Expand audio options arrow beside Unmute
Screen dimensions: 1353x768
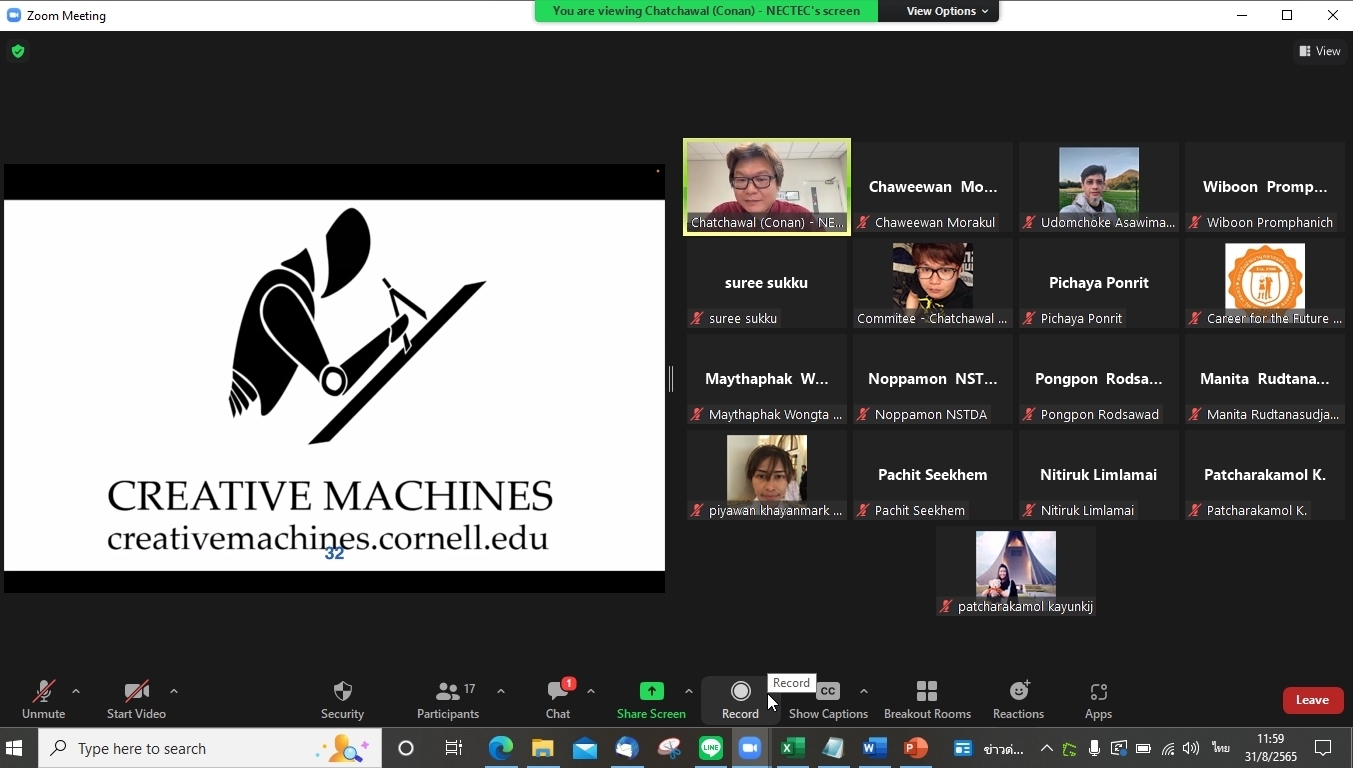tap(76, 691)
